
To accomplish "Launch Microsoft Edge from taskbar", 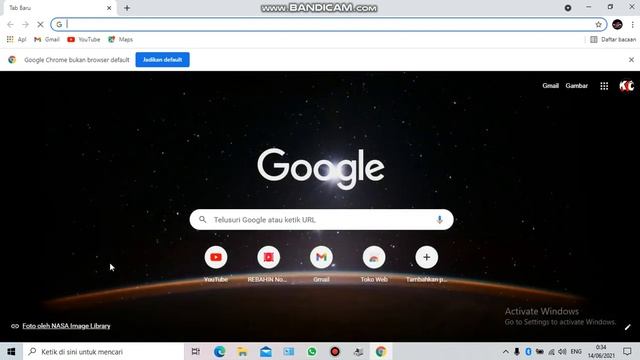I will tap(219, 351).
